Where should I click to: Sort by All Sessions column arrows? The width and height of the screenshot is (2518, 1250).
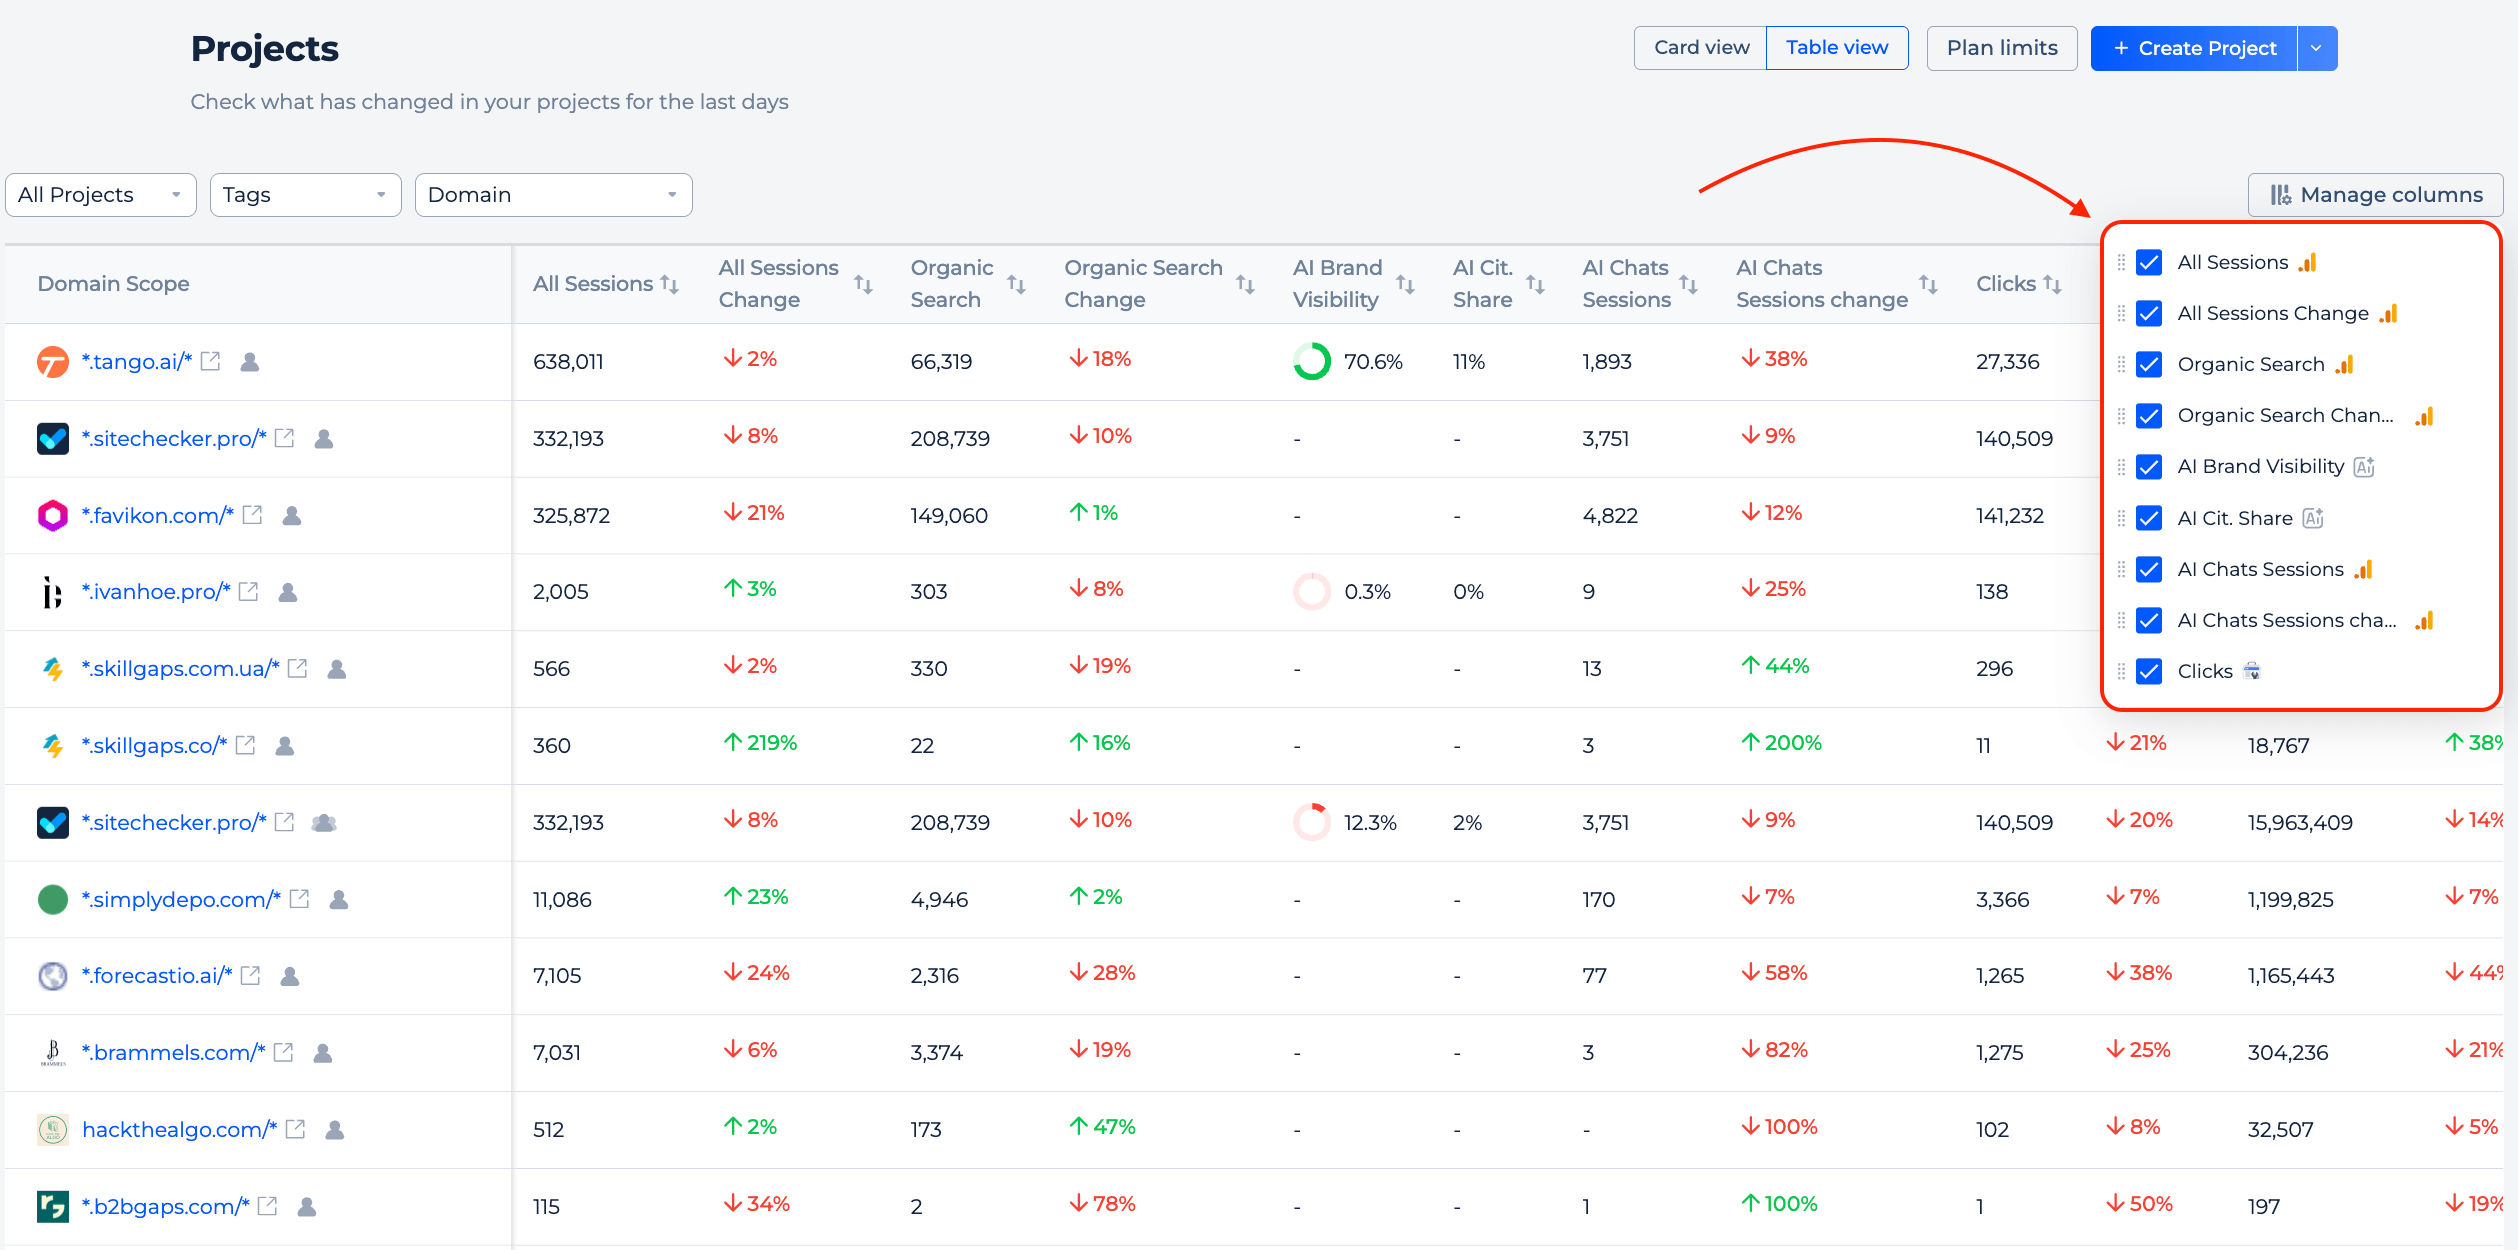tap(670, 284)
